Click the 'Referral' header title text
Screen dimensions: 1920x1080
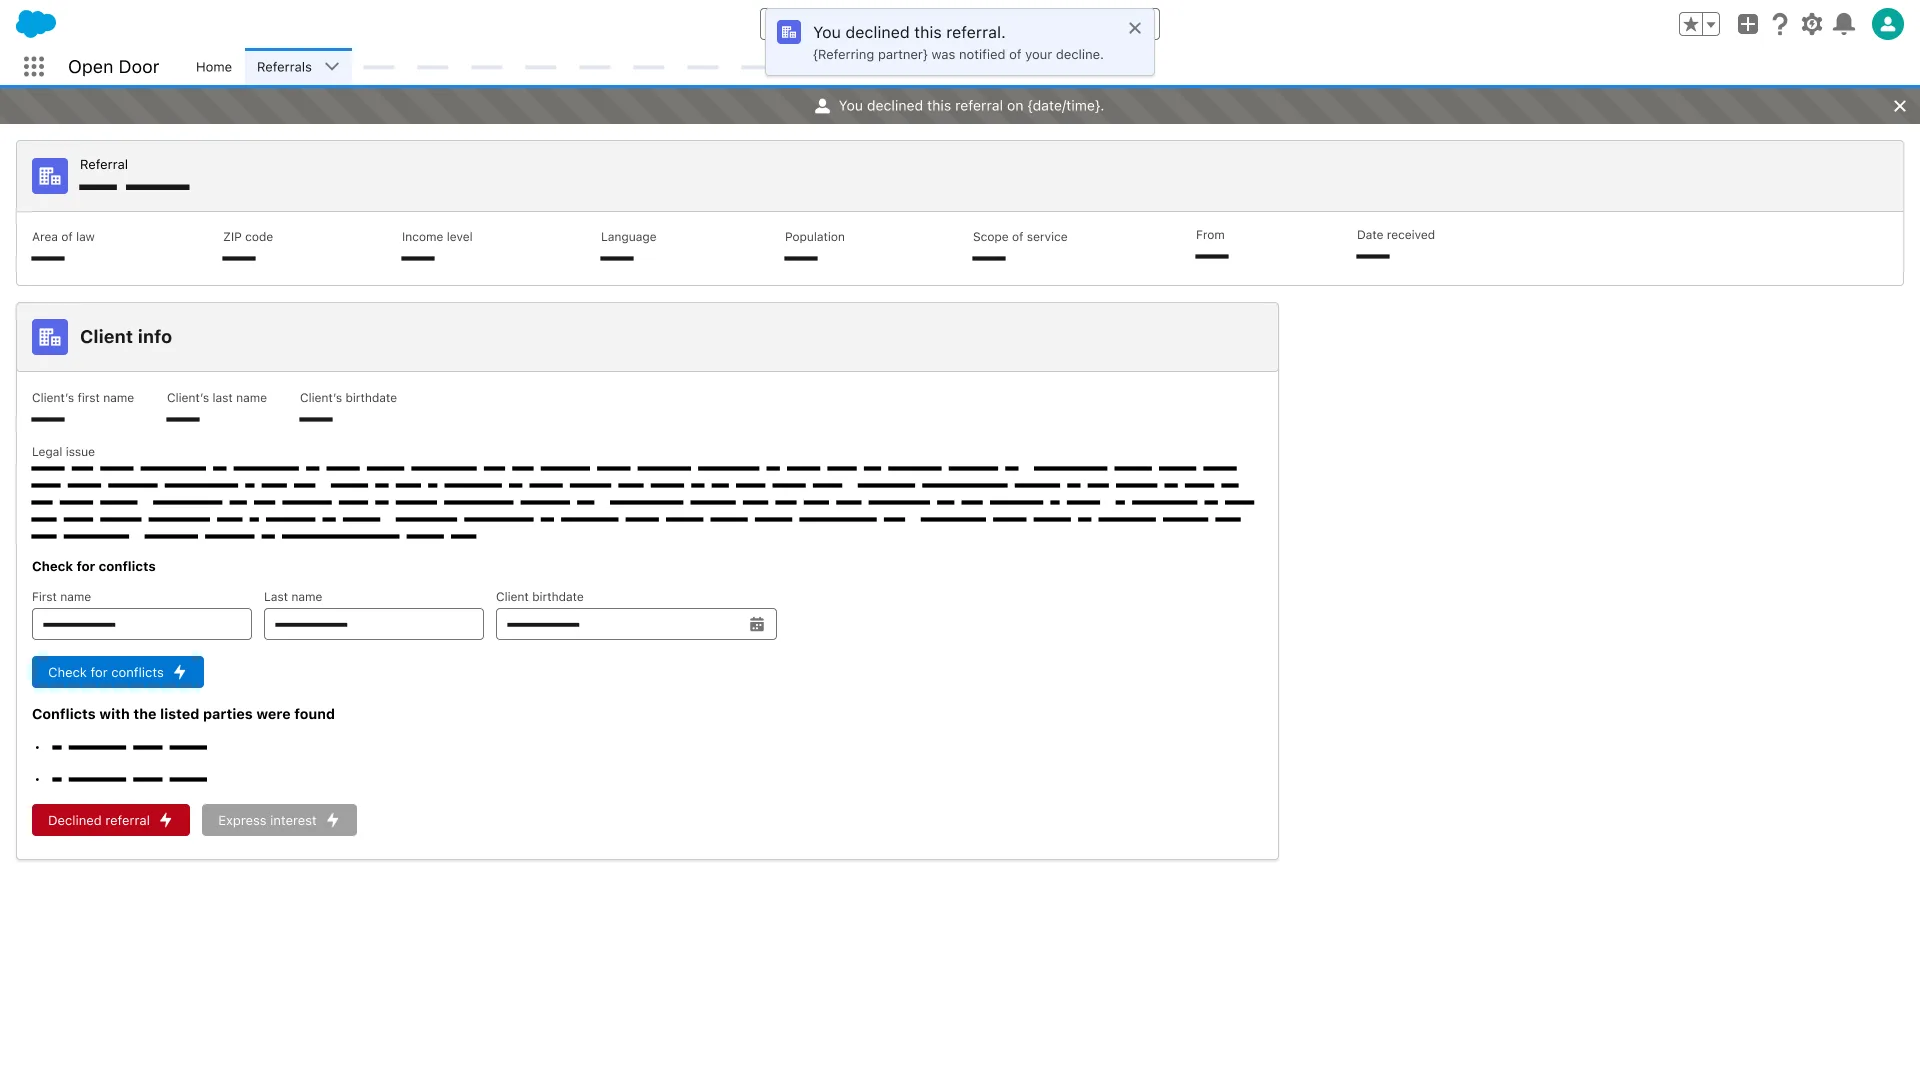(x=104, y=165)
